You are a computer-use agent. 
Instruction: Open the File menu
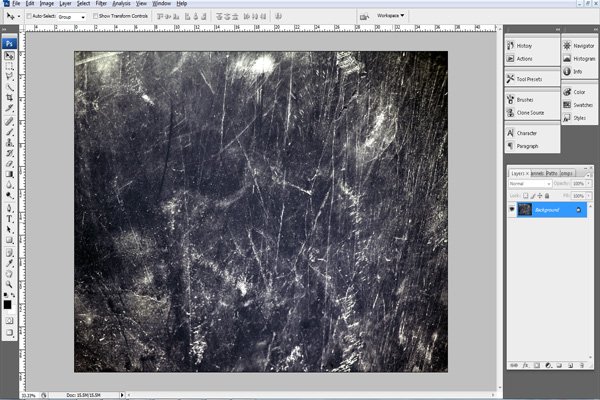(x=16, y=3)
